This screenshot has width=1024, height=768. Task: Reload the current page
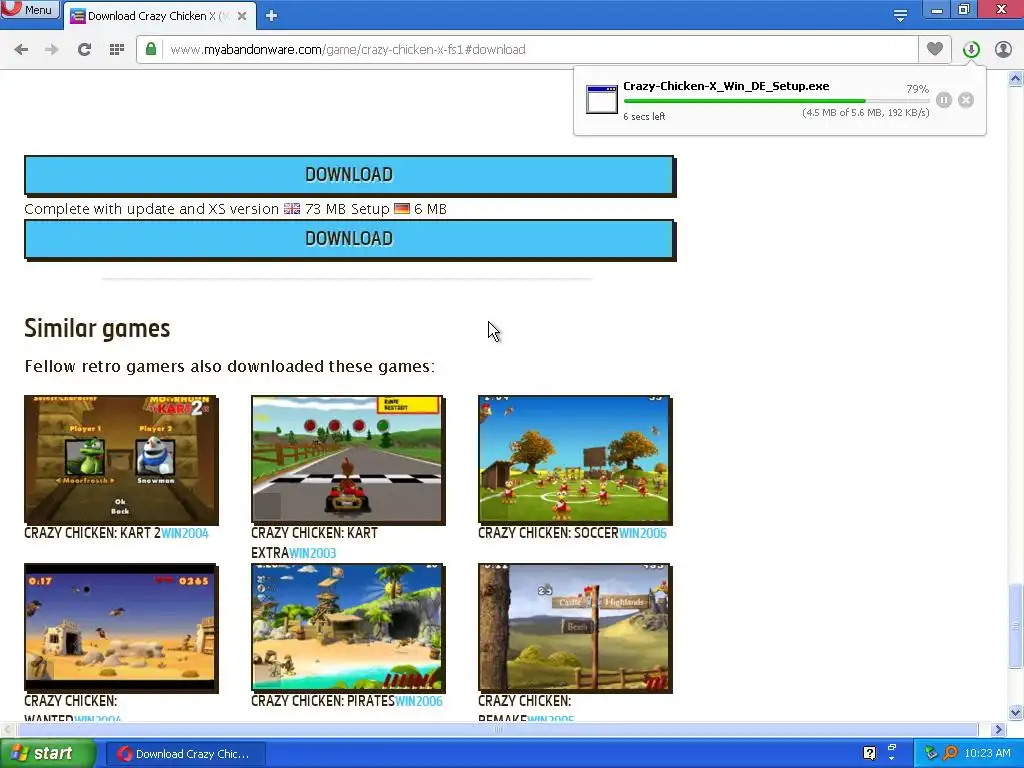coord(84,50)
